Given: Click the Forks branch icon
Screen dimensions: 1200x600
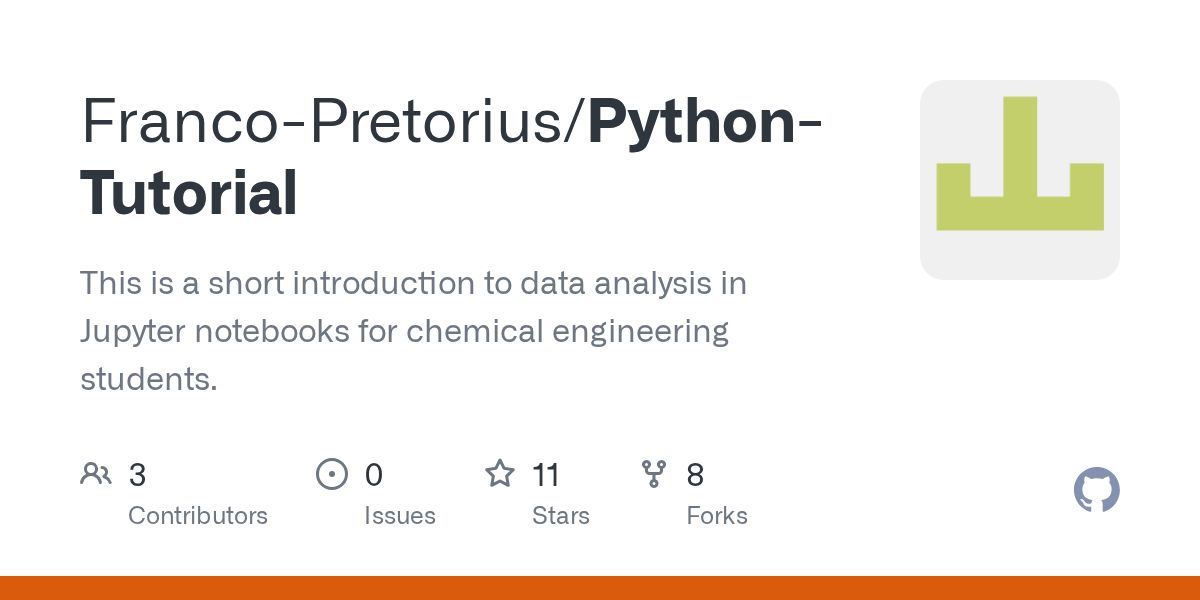Looking at the screenshot, I should tap(654, 474).
